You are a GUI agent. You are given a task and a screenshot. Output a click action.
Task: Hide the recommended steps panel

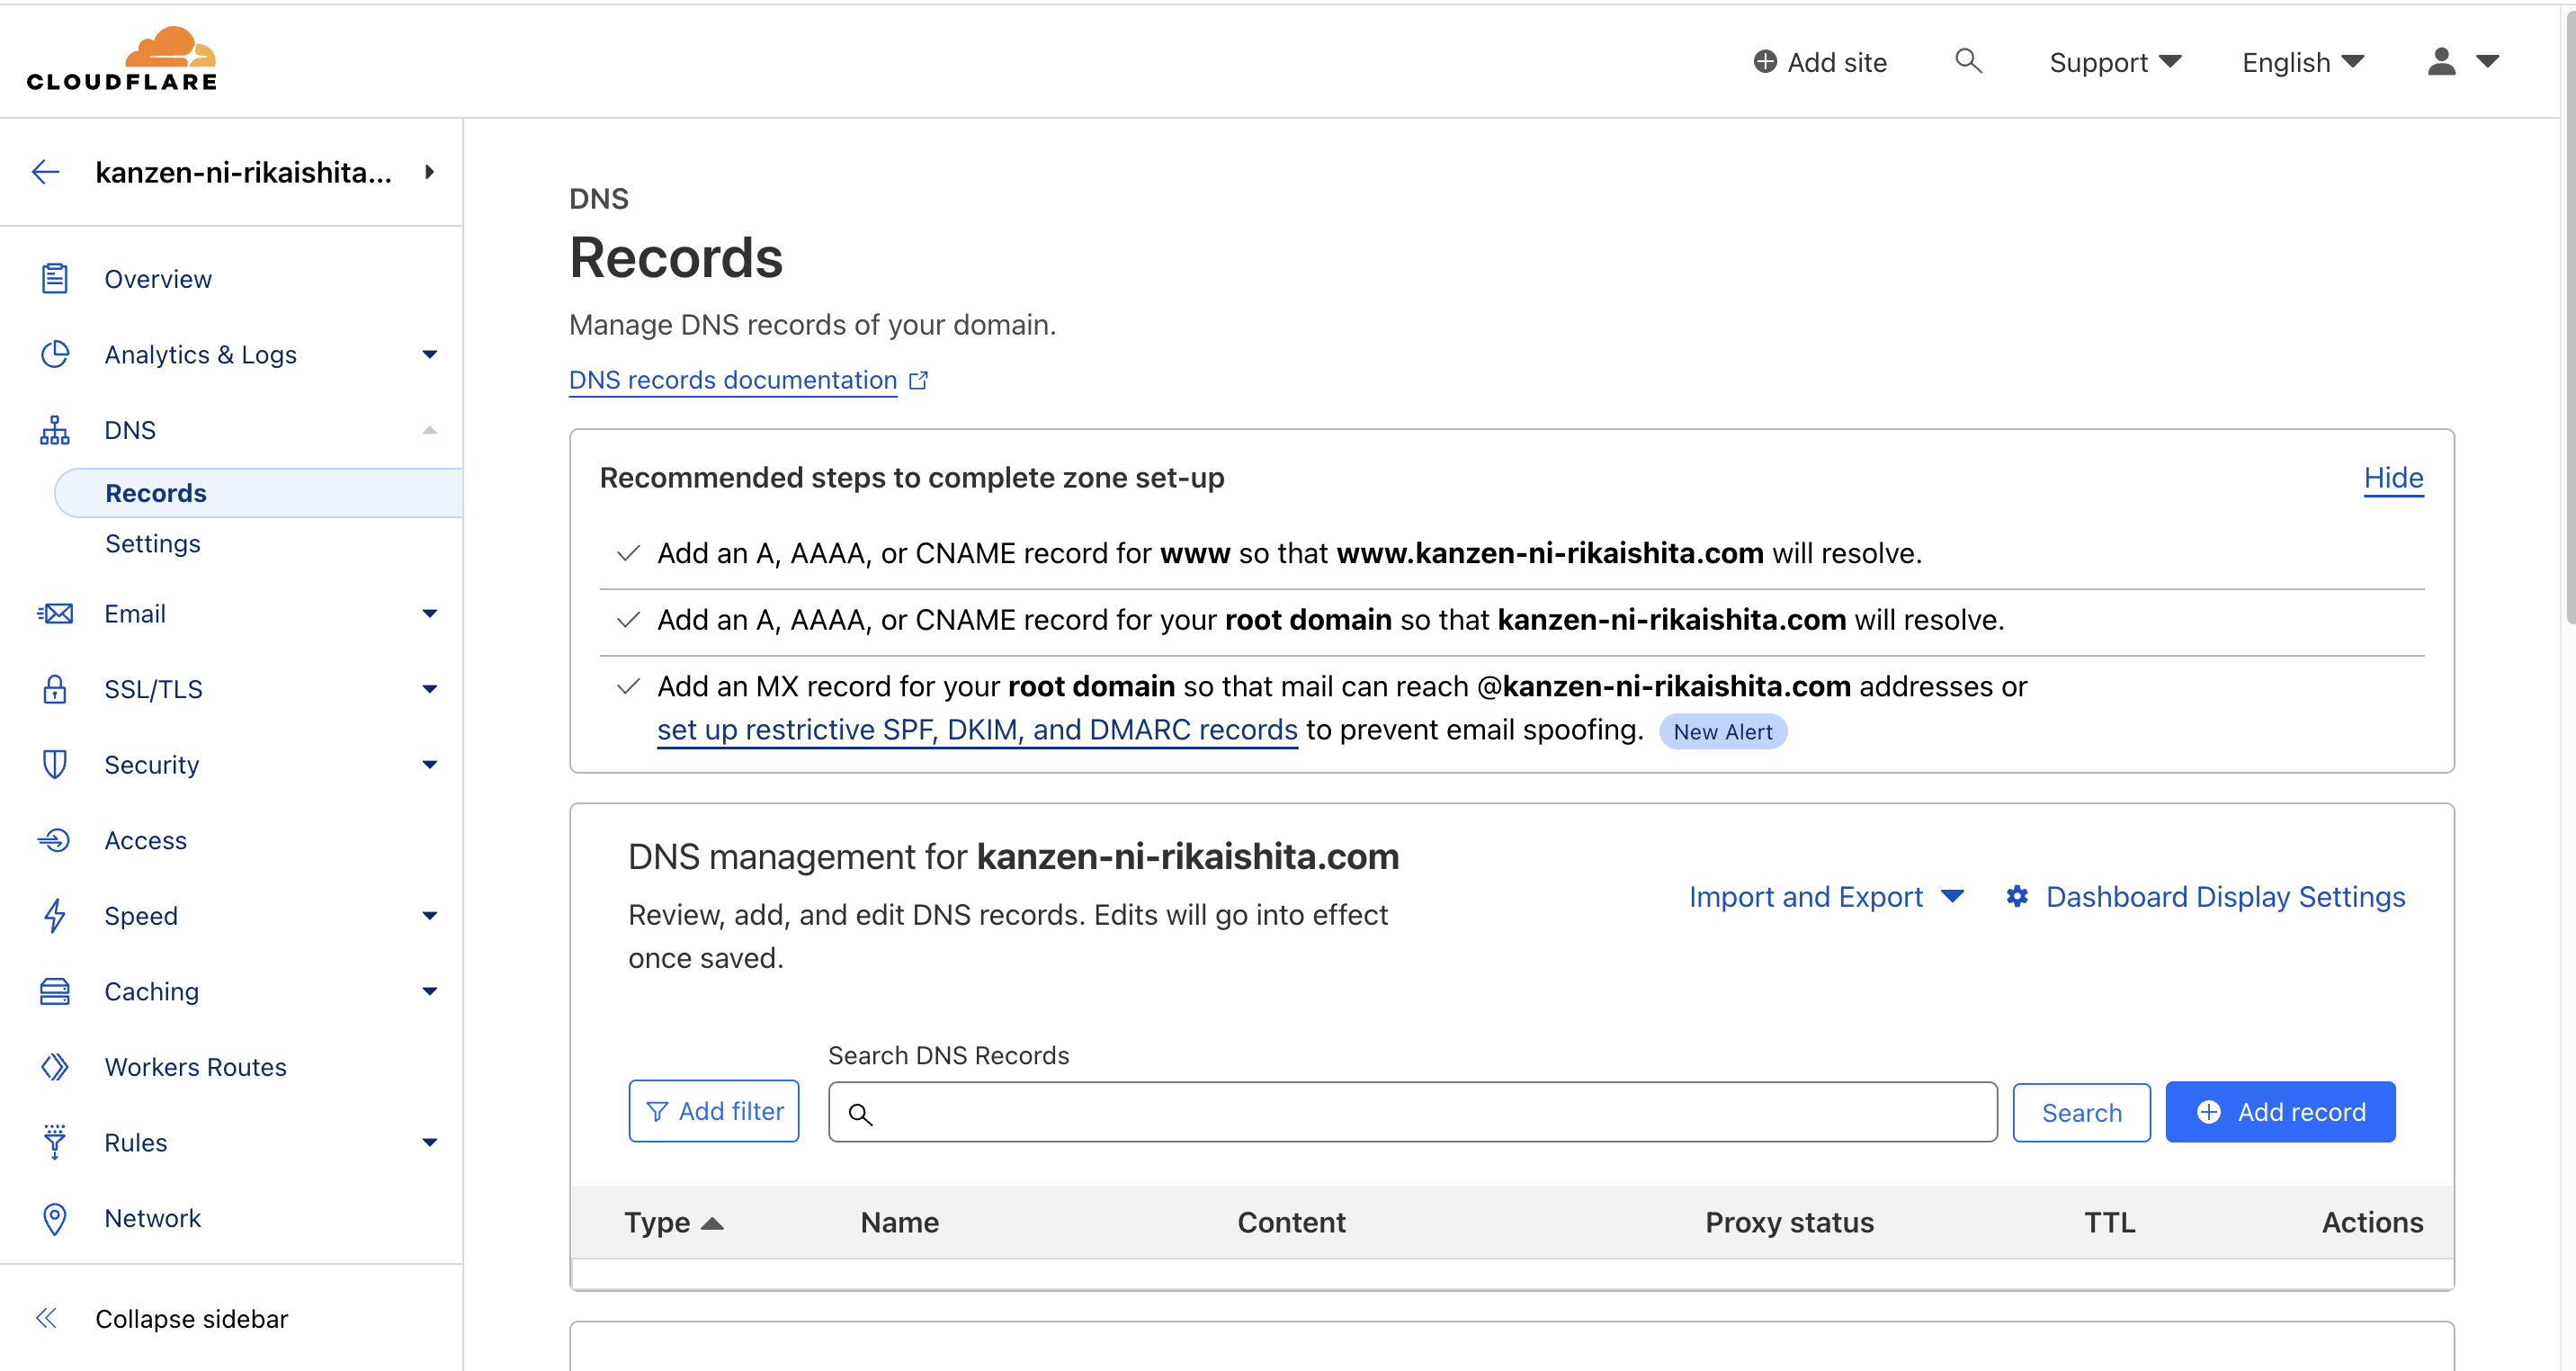coord(2392,478)
